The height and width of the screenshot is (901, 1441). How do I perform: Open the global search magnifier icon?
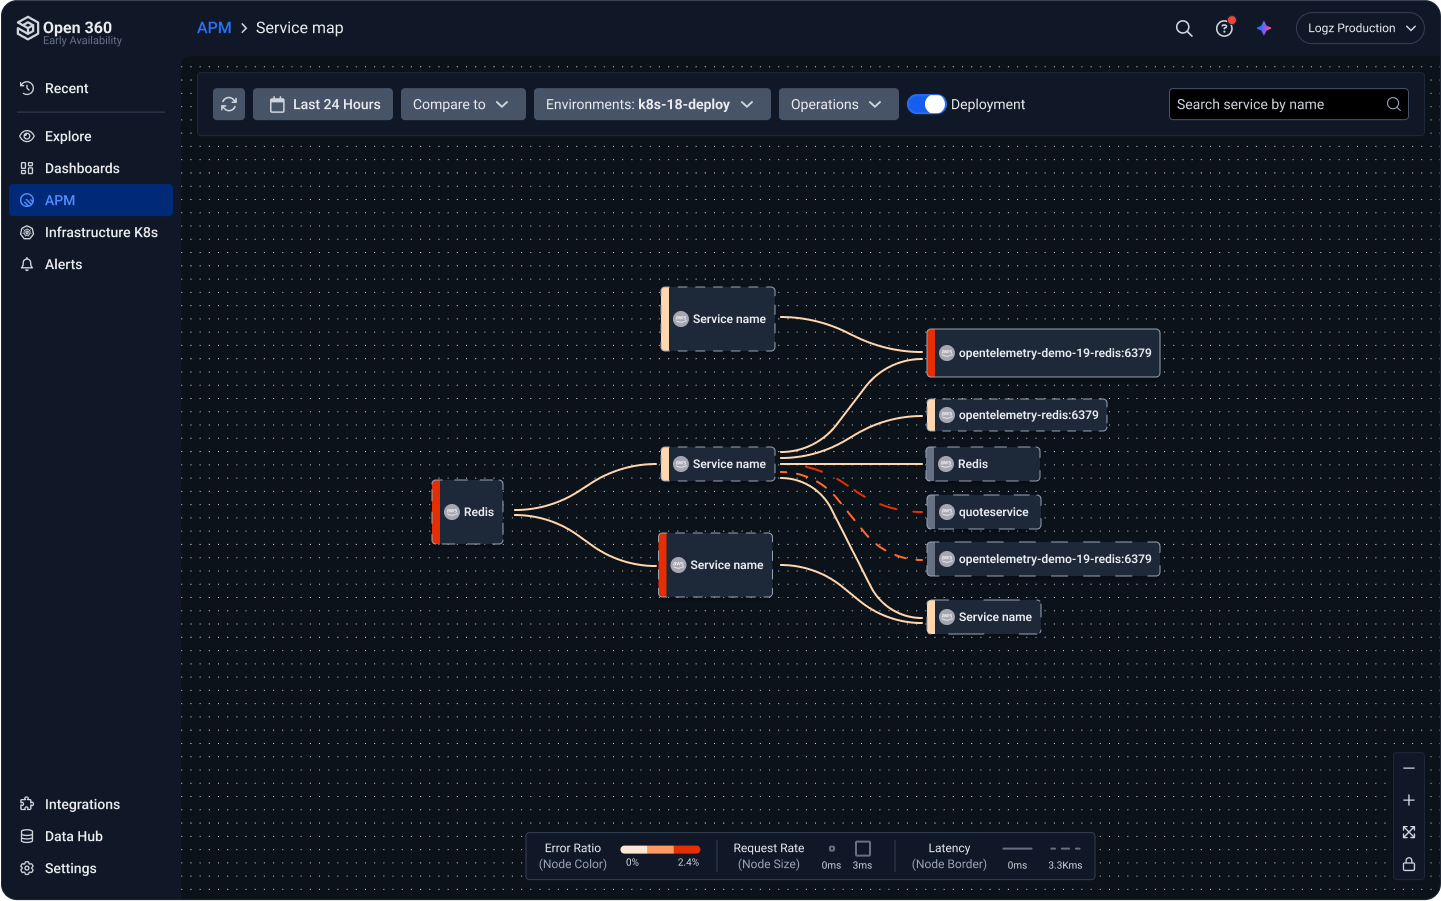point(1184,28)
